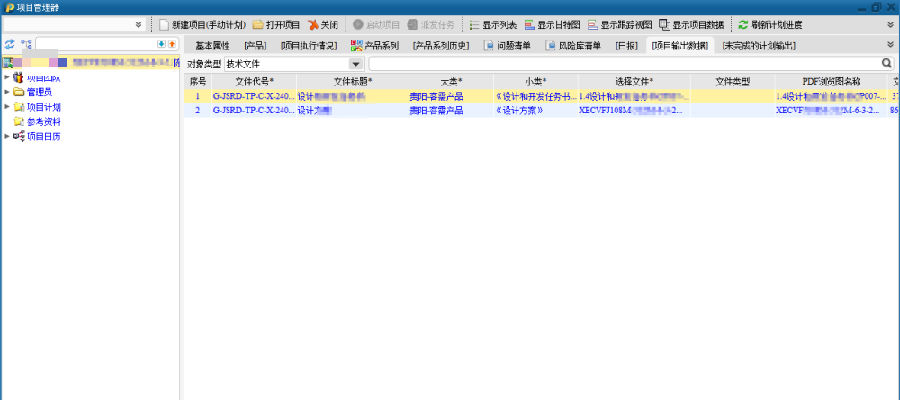
Task: Sort by the 文件标题* column header
Action: [x=352, y=81]
